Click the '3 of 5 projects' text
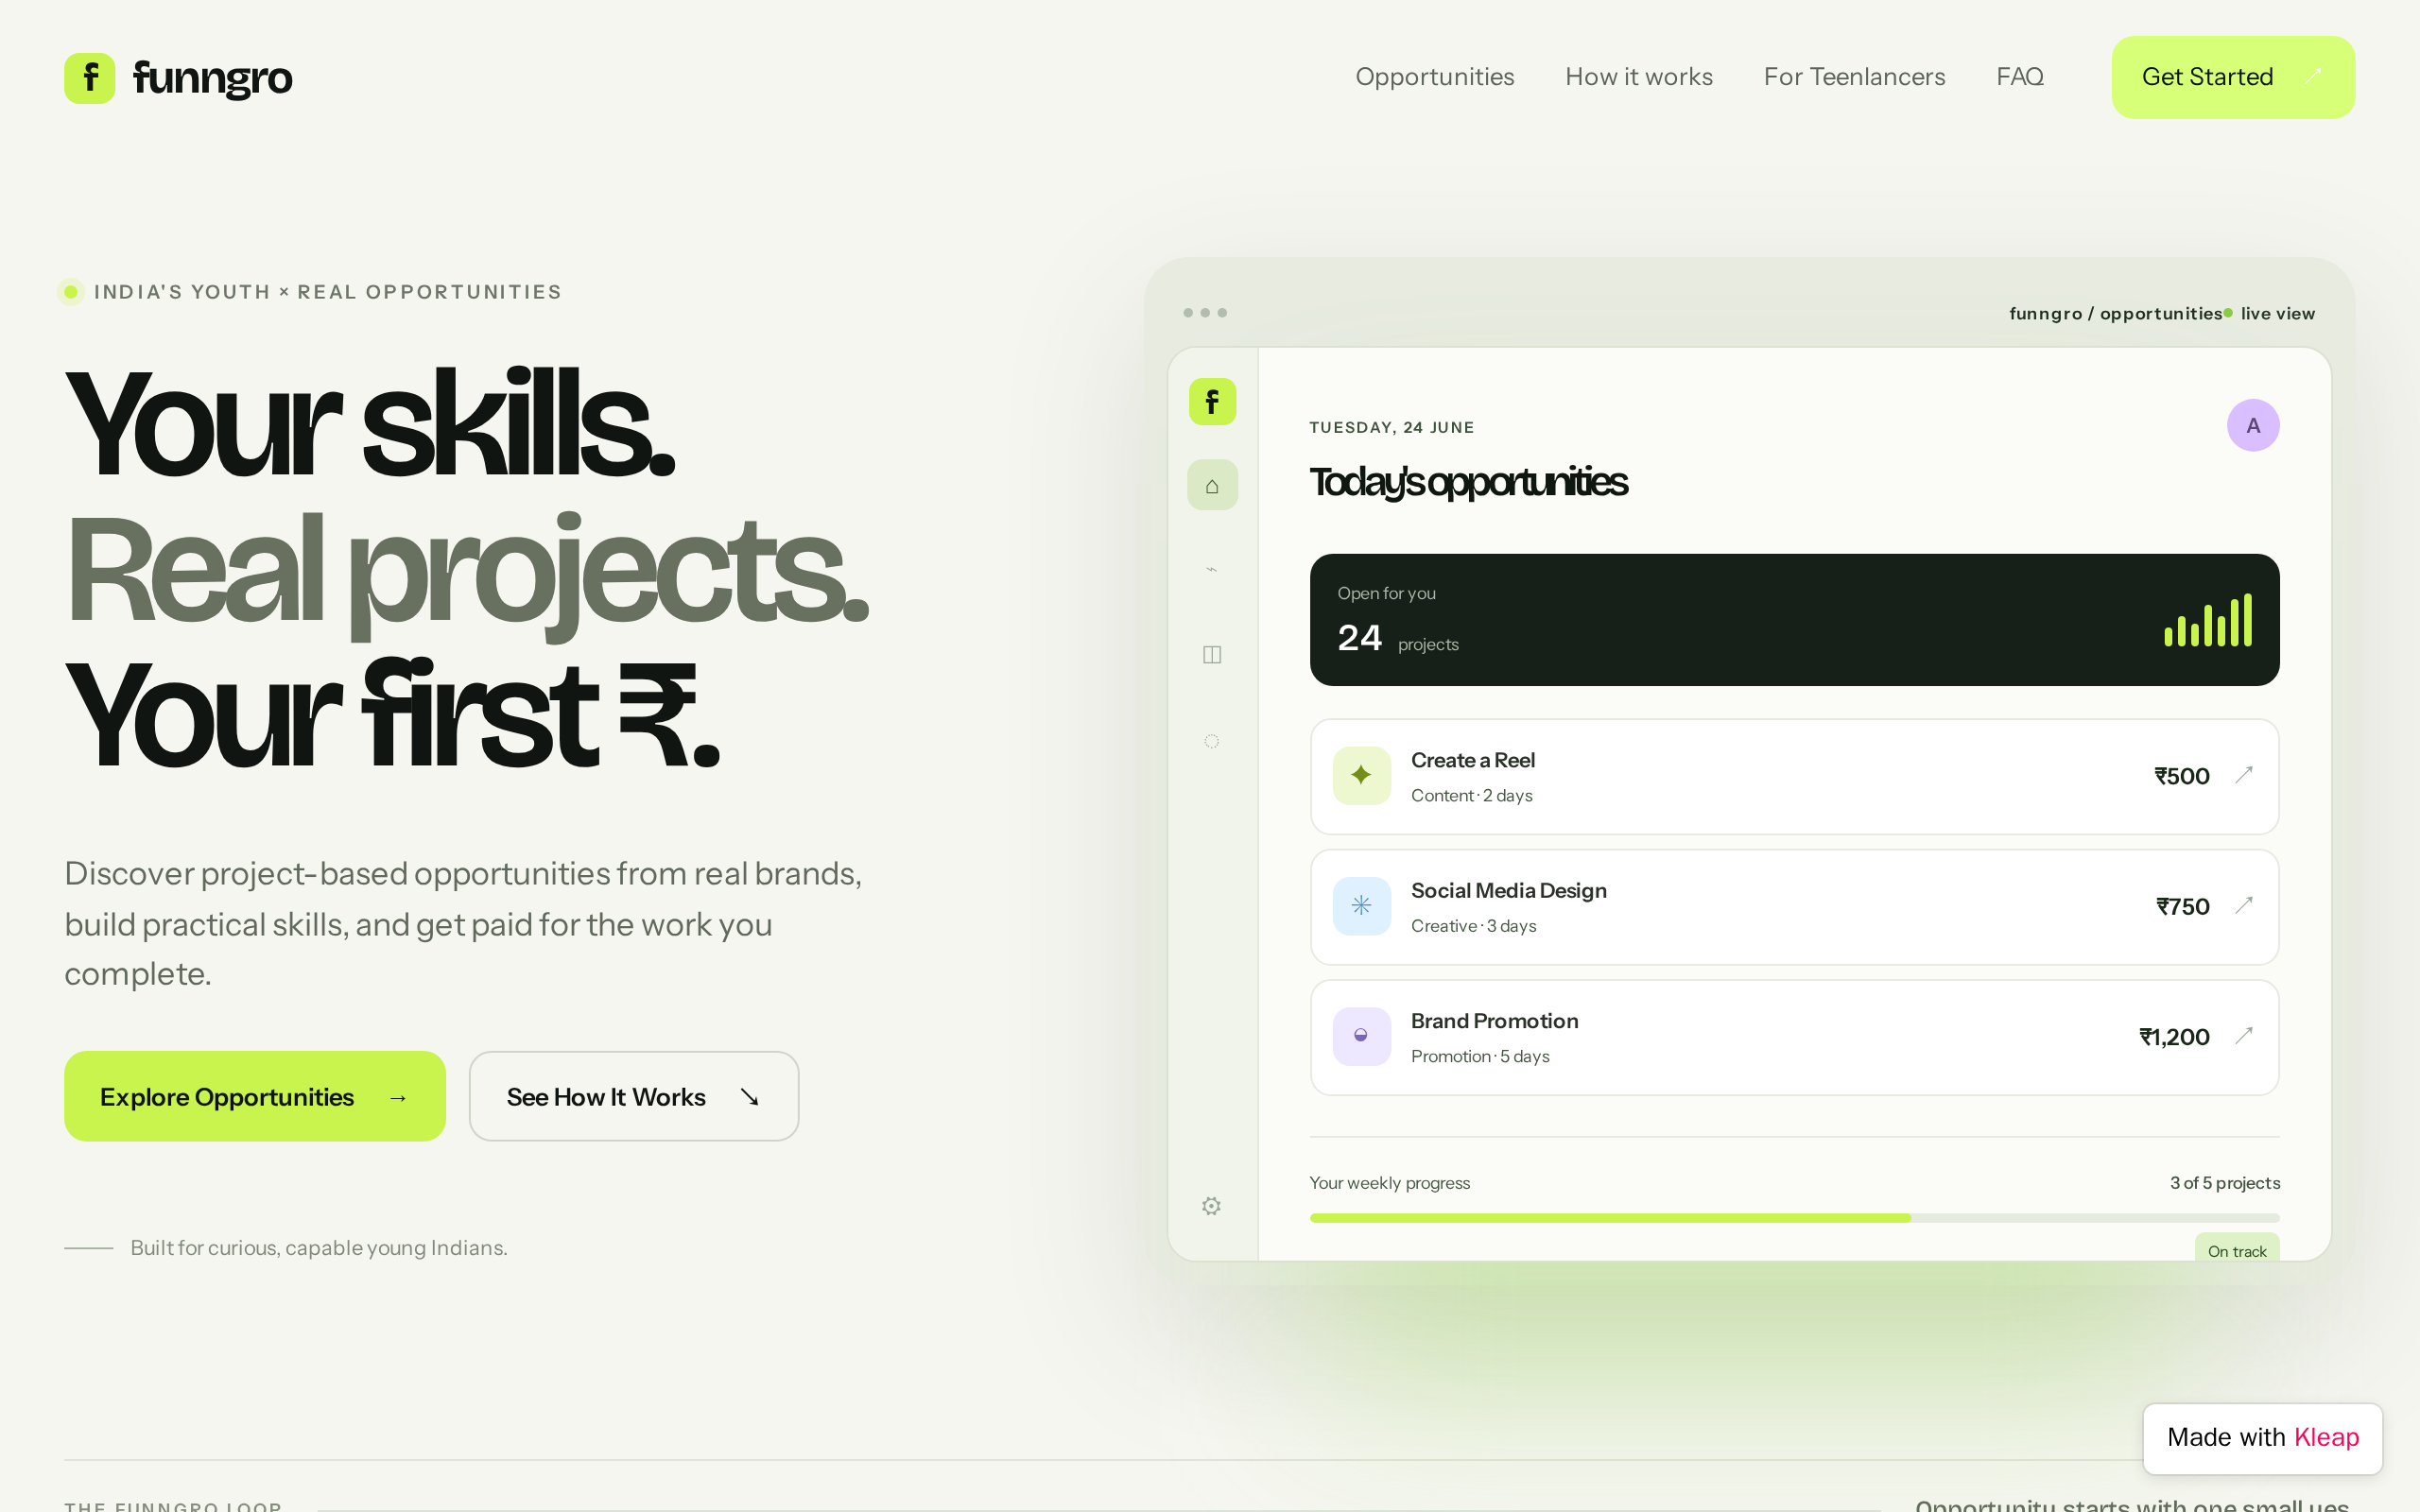This screenshot has width=2420, height=1512. tap(2224, 1183)
